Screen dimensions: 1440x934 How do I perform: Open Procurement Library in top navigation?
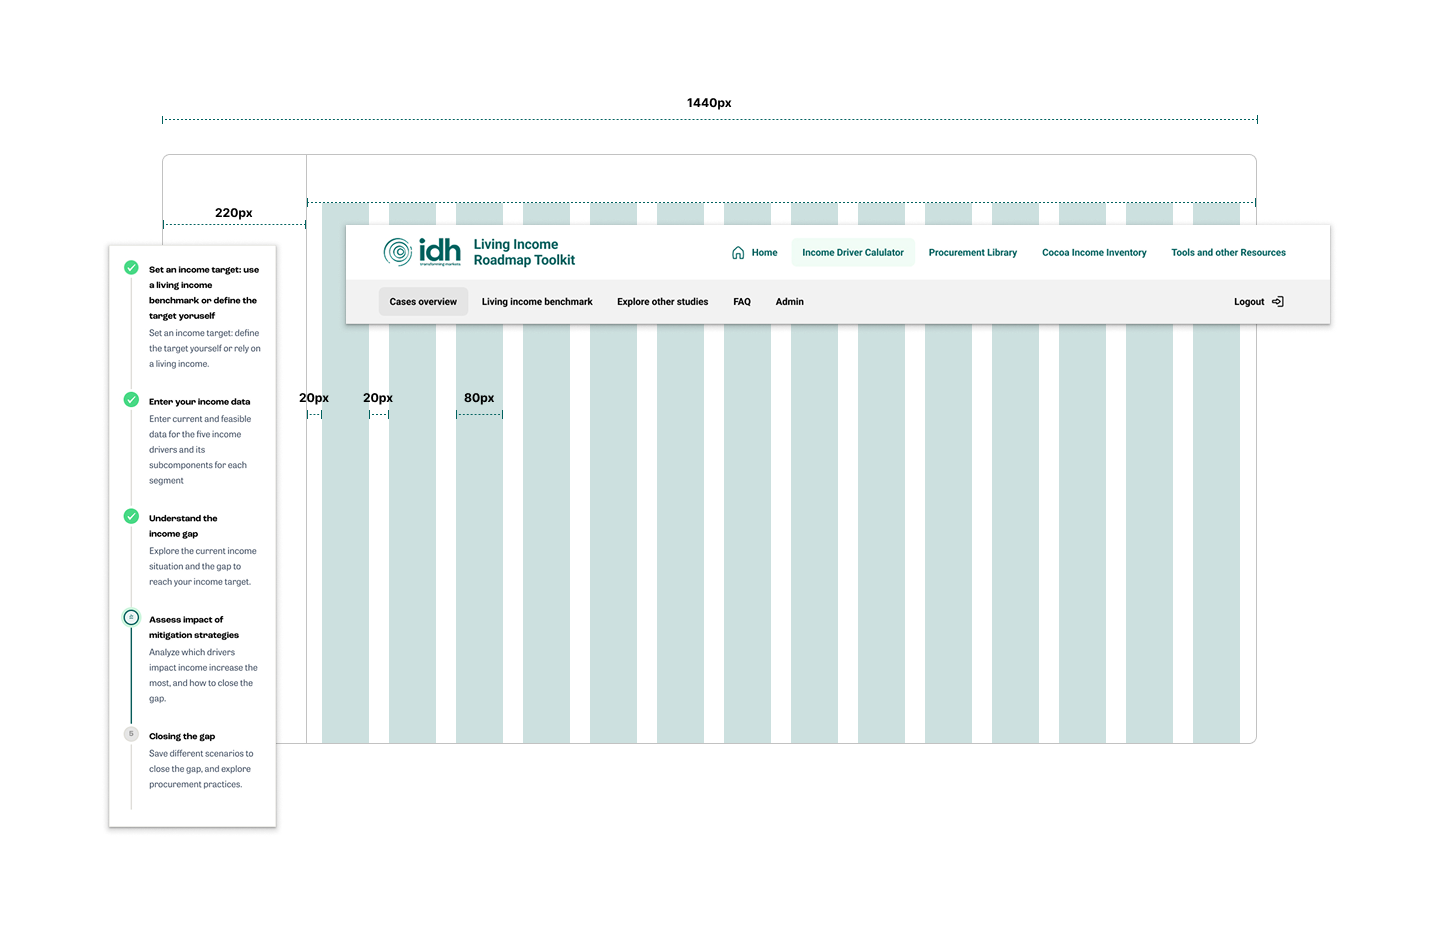click(x=973, y=253)
